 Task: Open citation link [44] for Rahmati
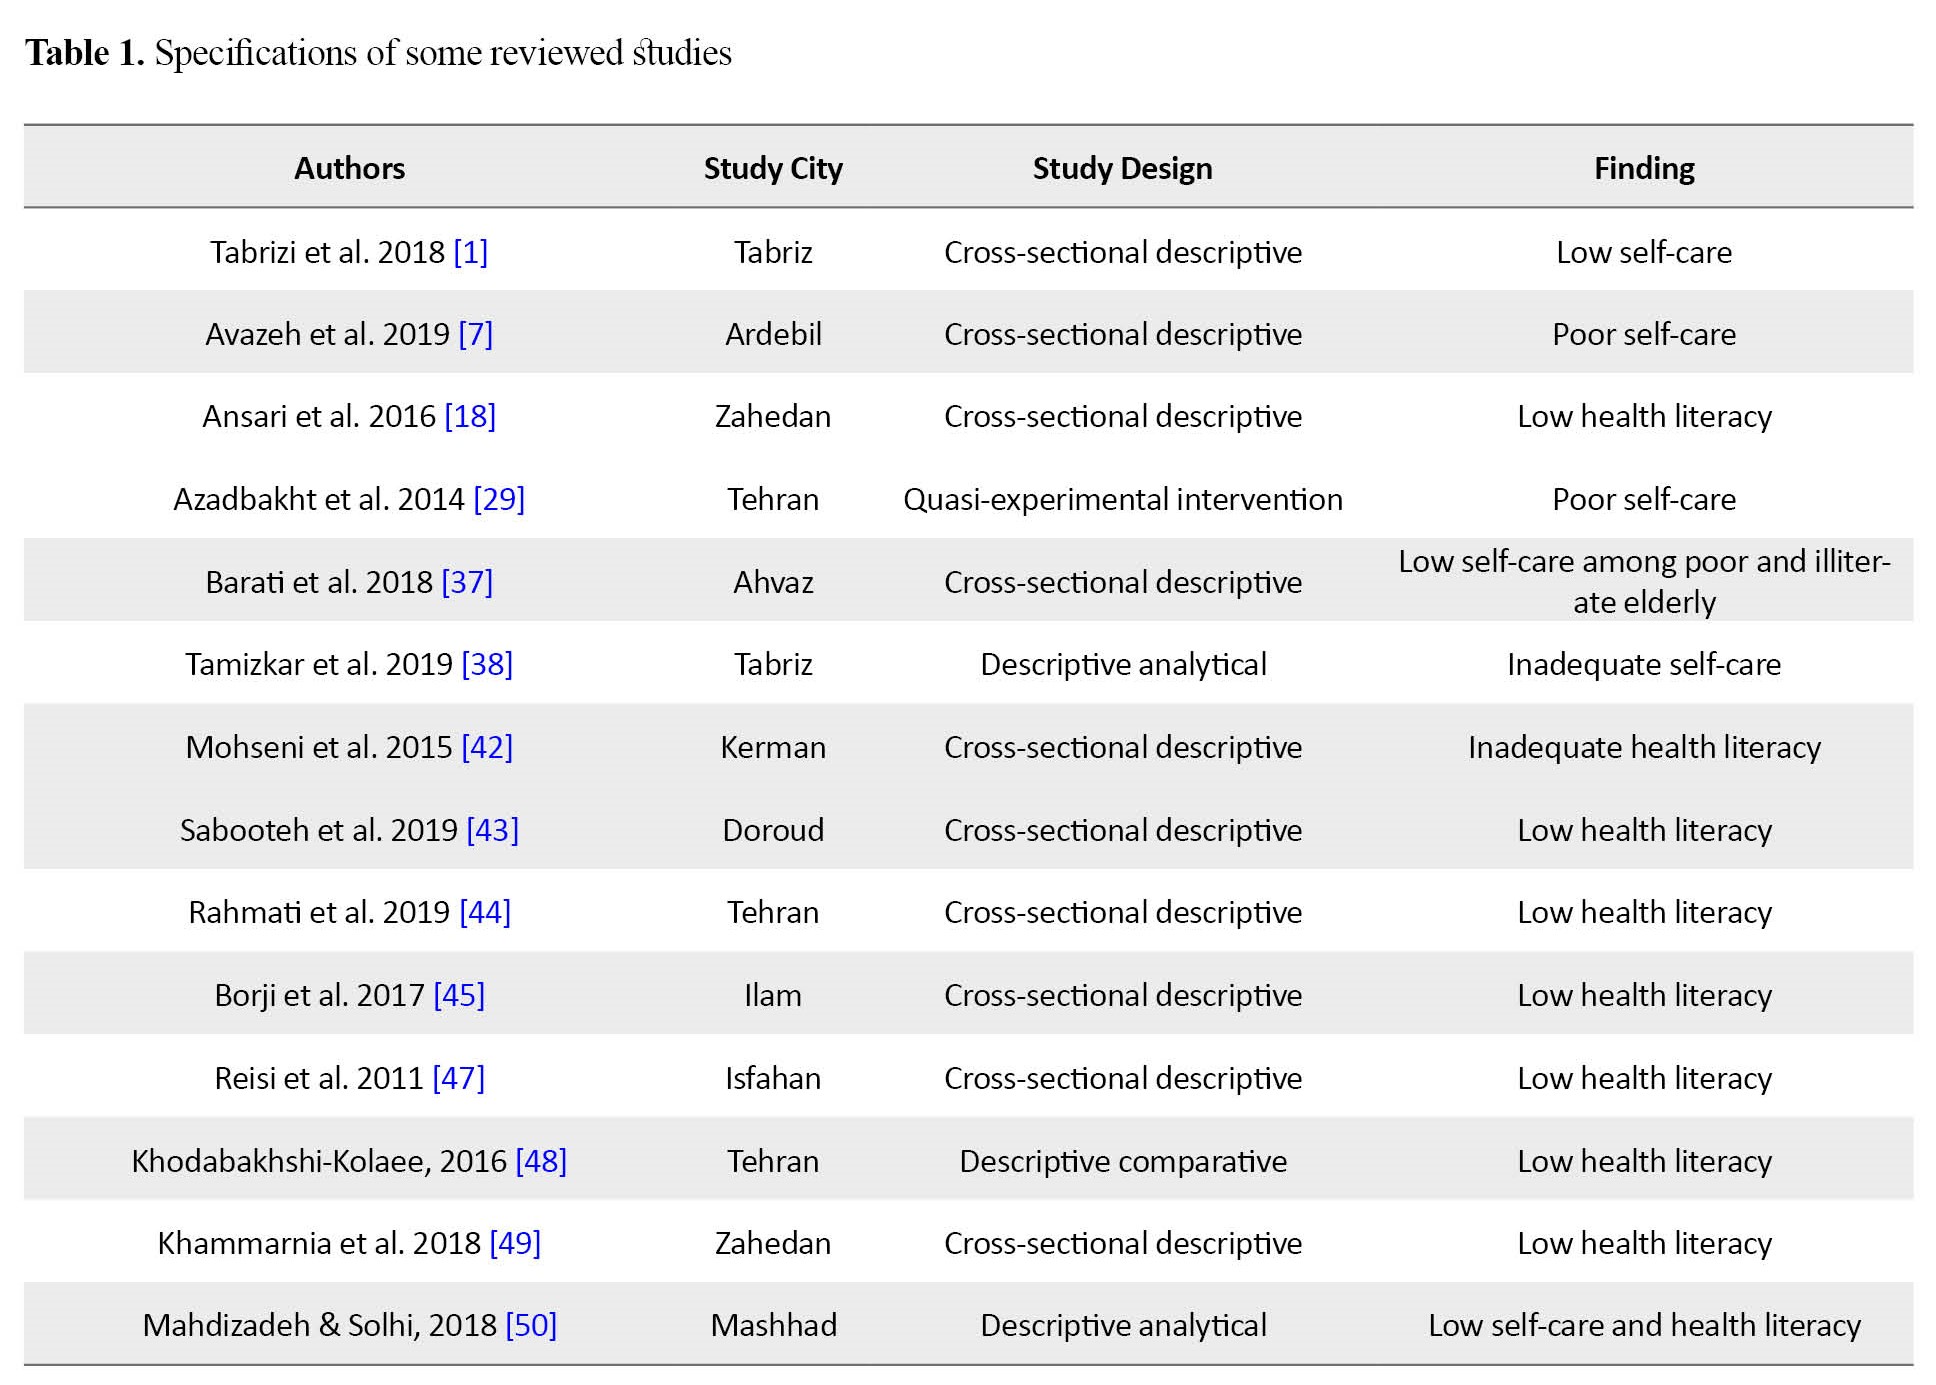[x=485, y=912]
